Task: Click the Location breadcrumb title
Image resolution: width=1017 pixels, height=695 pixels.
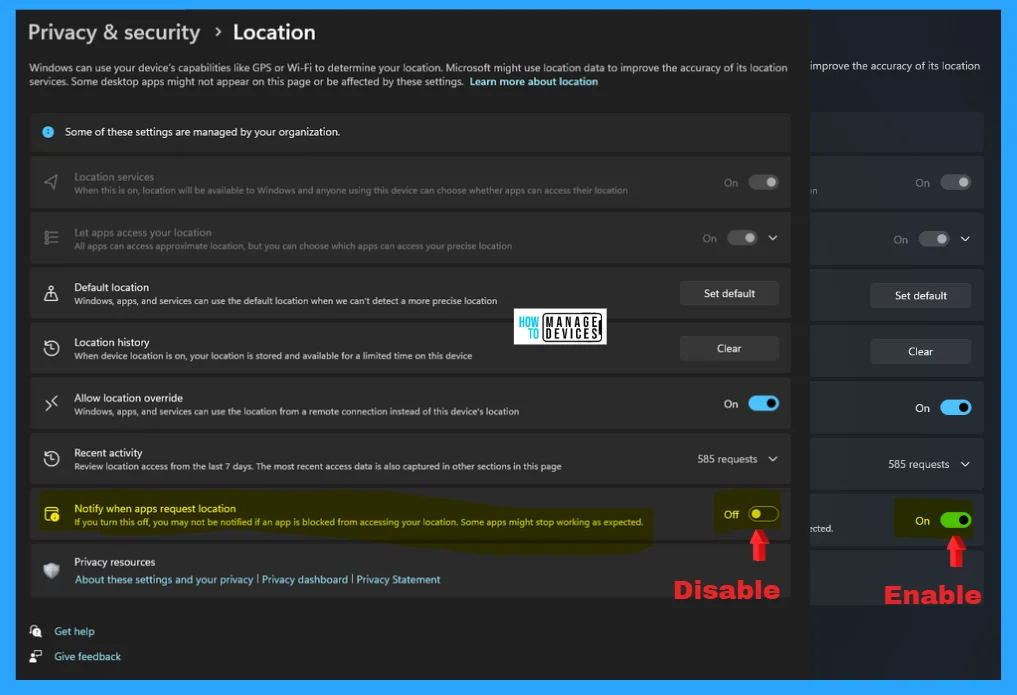Action: tap(274, 32)
